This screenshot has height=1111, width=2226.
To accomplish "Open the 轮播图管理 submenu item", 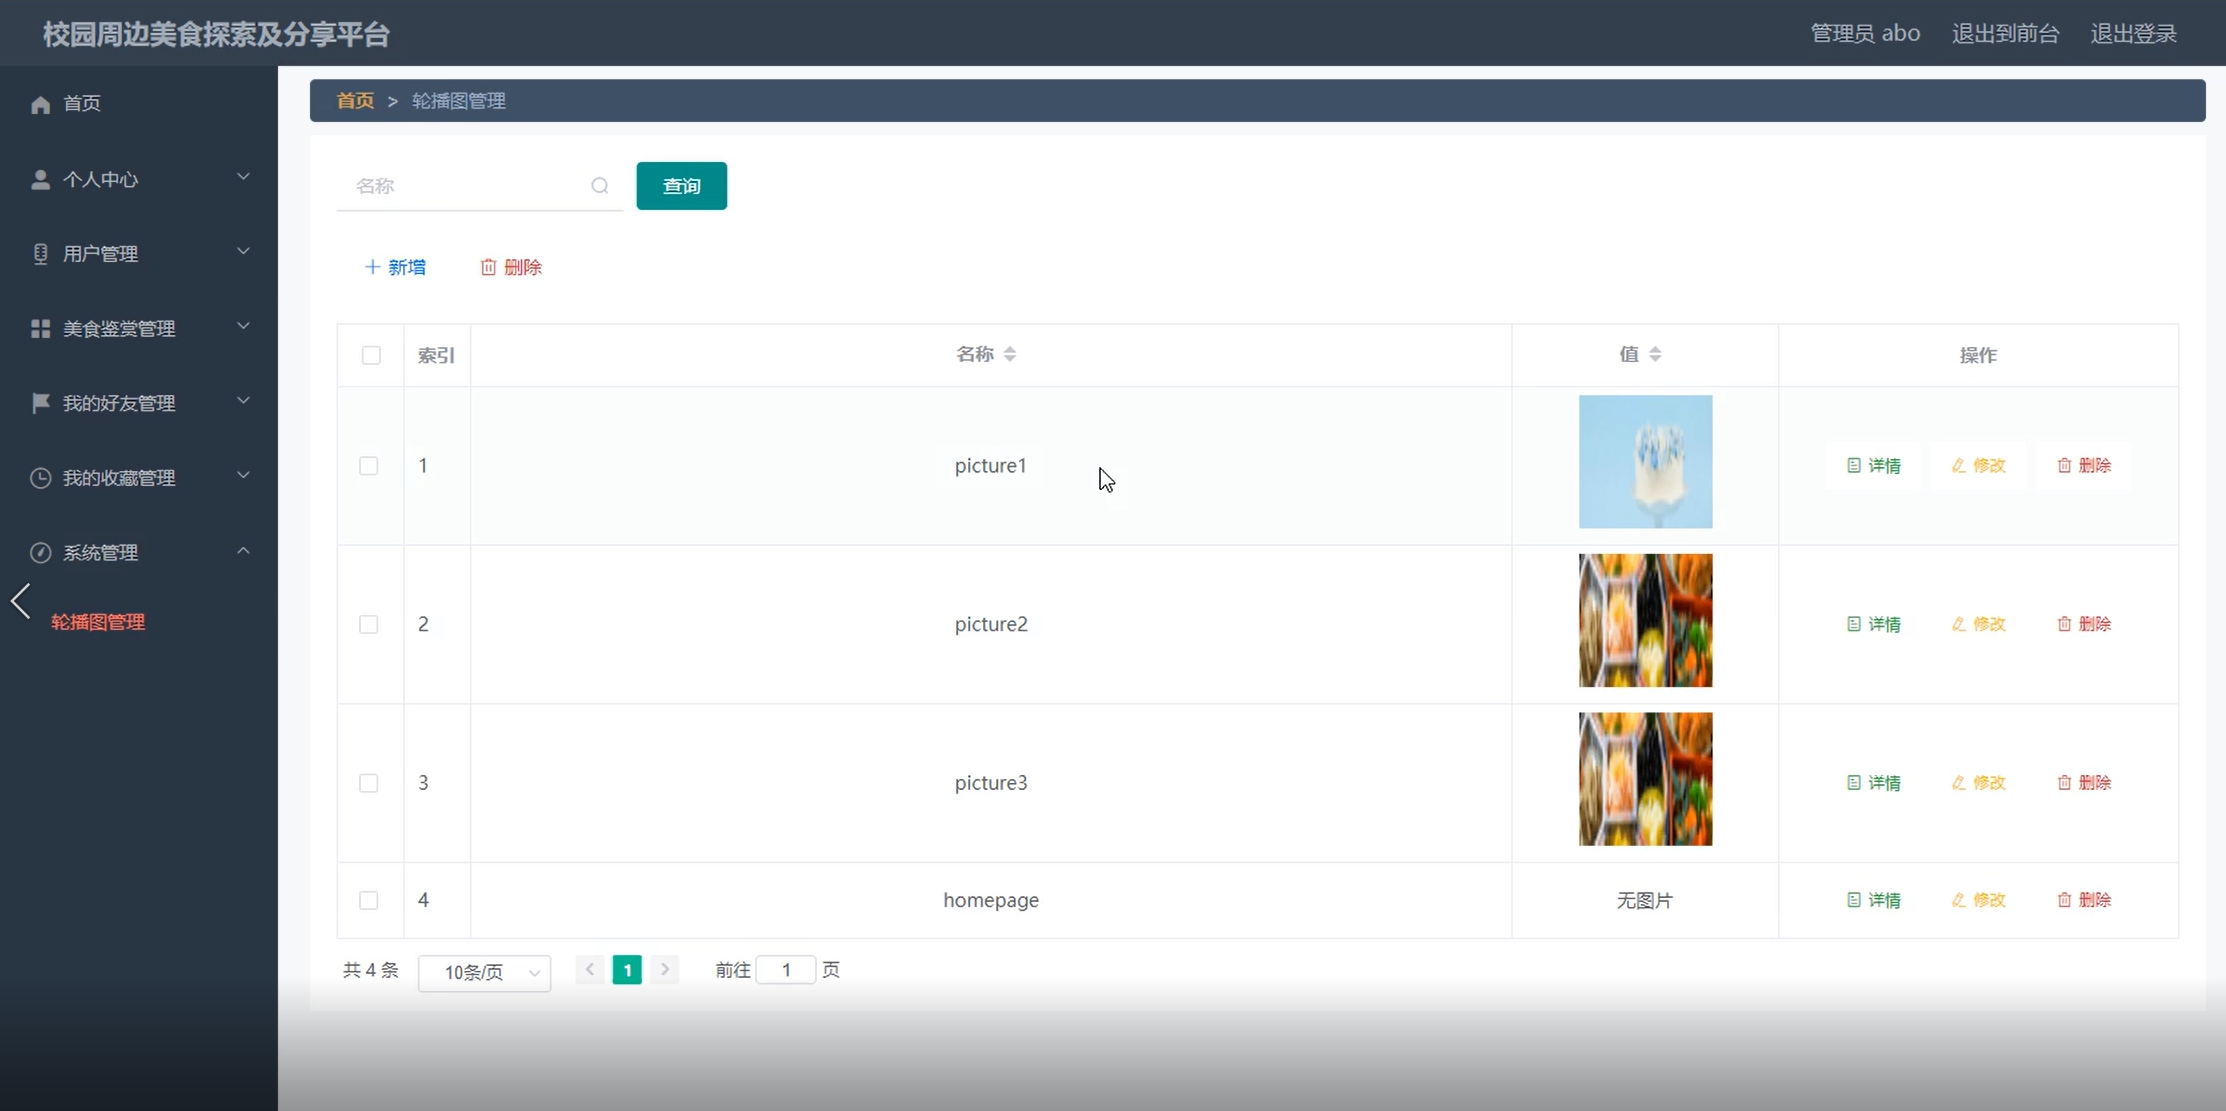I will (98, 622).
